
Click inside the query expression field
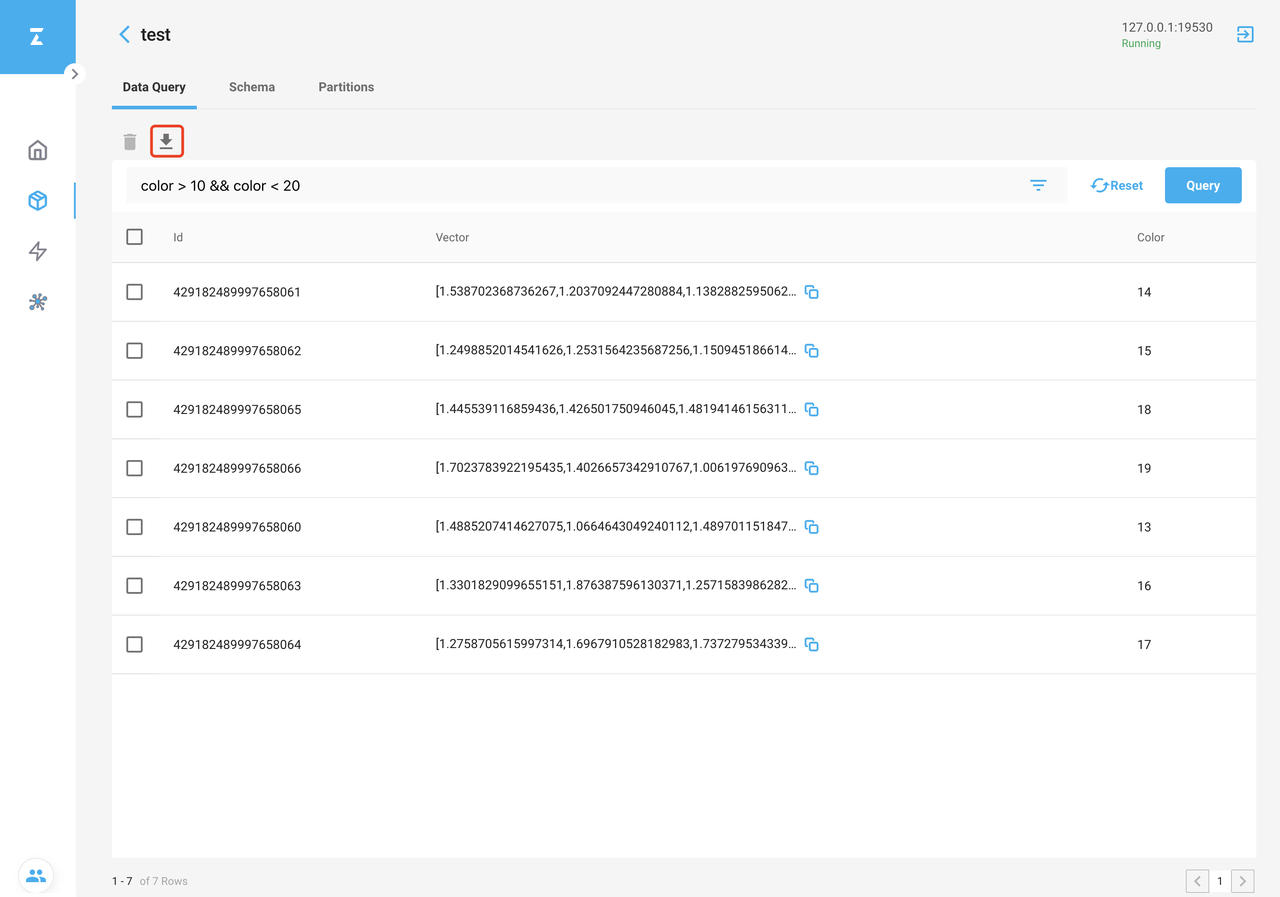tap(570, 186)
